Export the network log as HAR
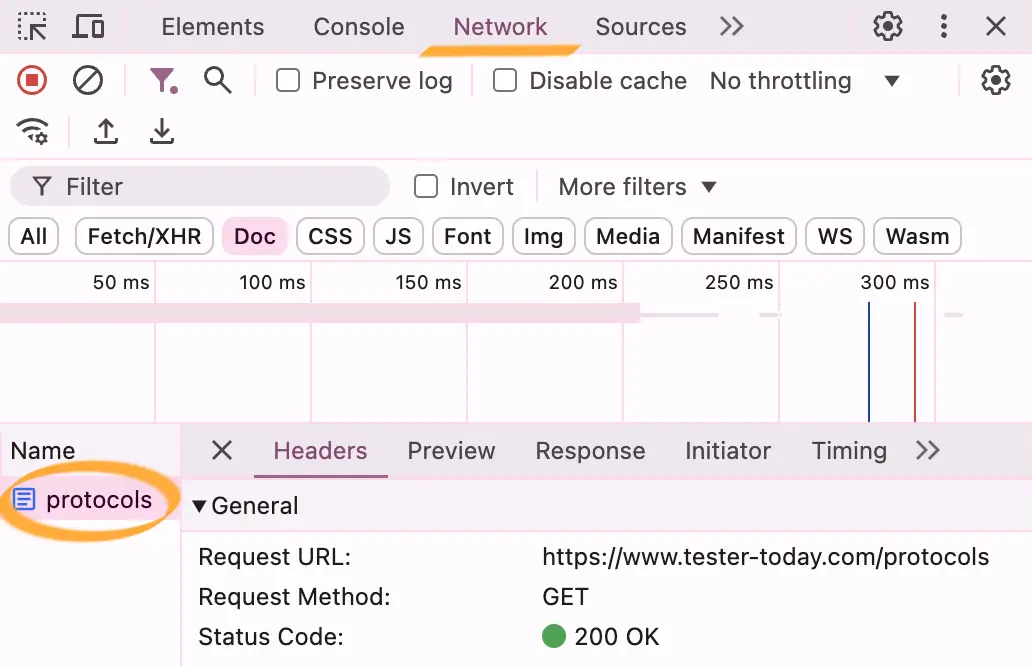The height and width of the screenshot is (666, 1032). click(161, 131)
